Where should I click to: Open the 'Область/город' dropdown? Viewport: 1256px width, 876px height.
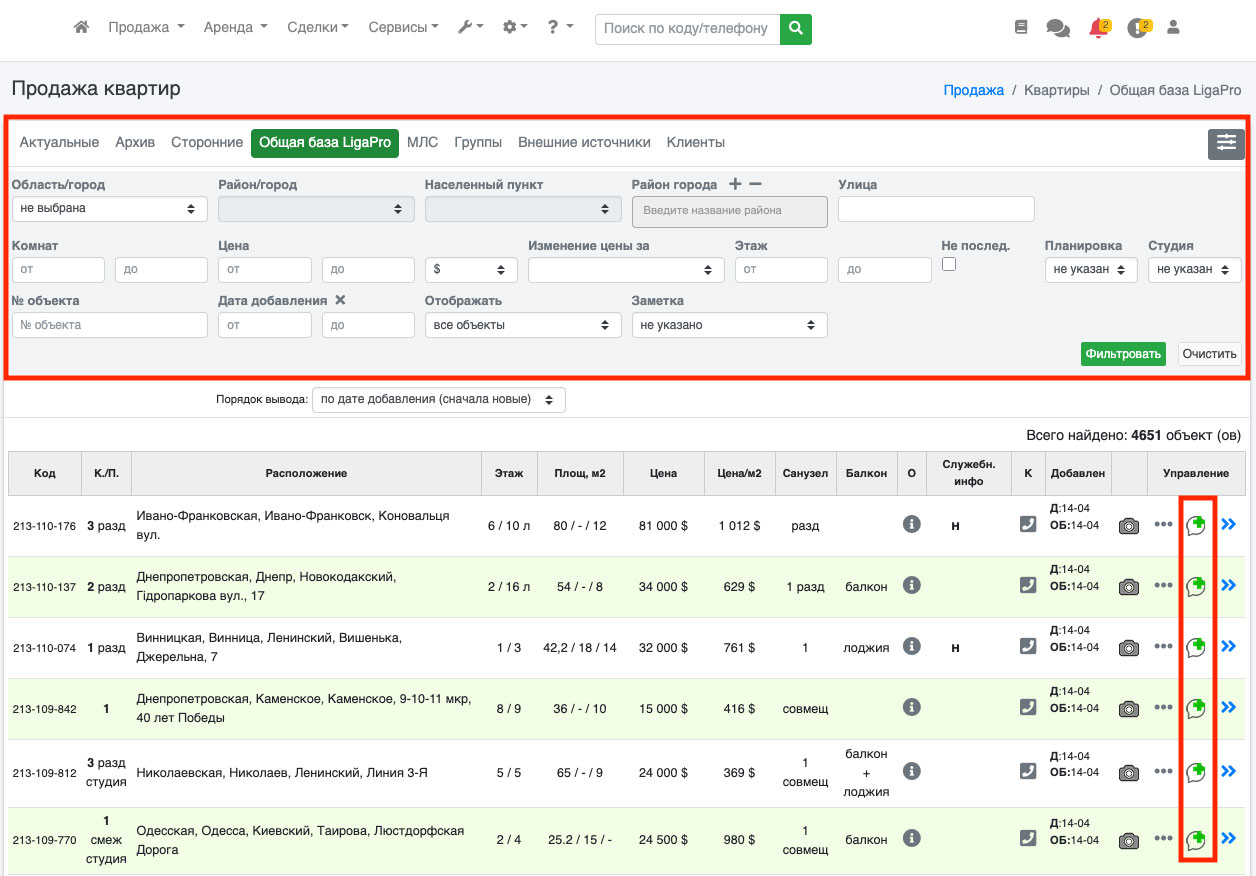(110, 209)
